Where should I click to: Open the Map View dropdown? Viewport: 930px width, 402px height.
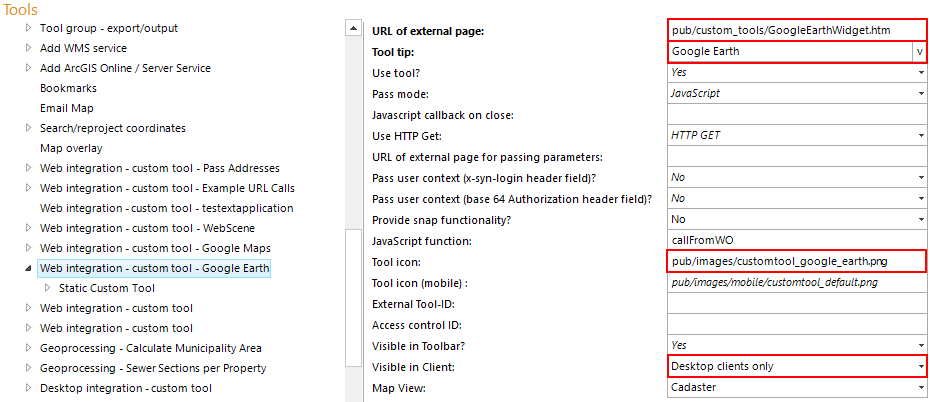pos(921,388)
